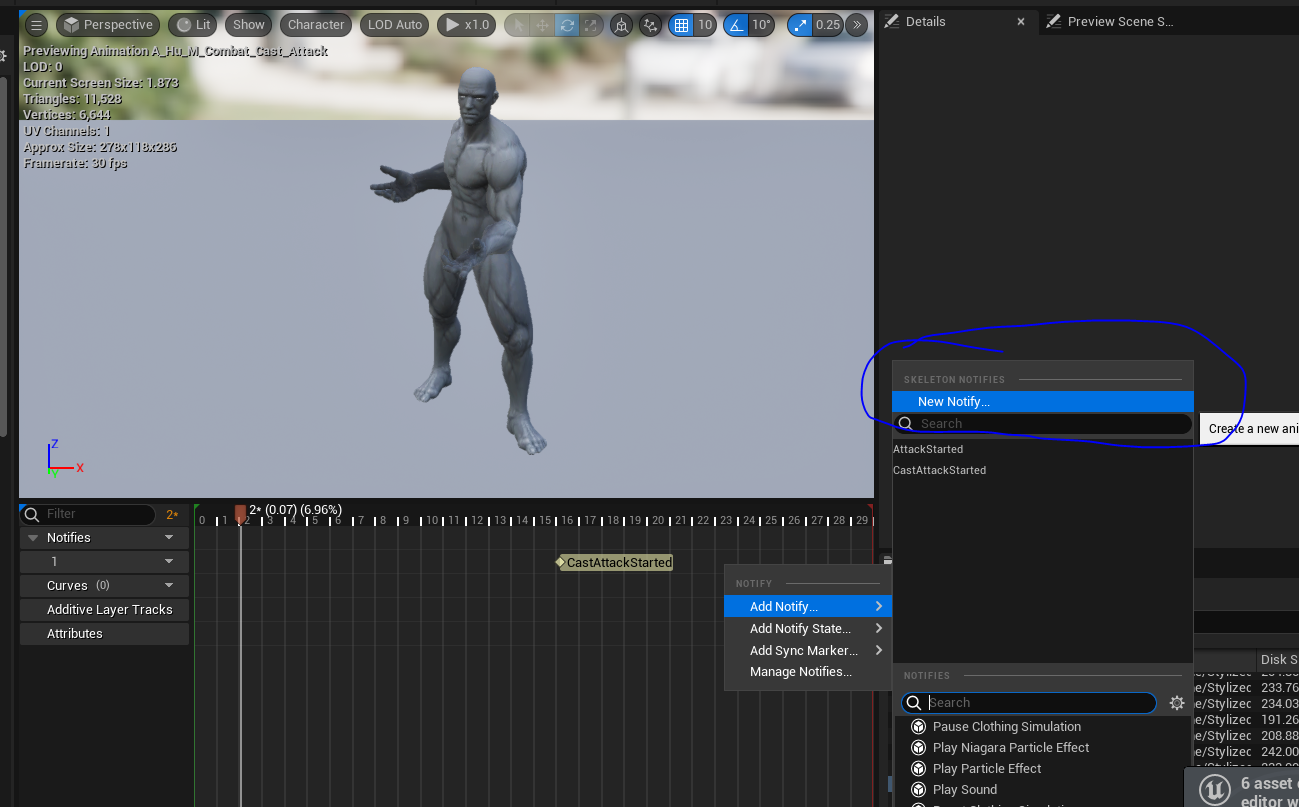
Task: Open the LOD Auto dropdown
Action: 395,25
